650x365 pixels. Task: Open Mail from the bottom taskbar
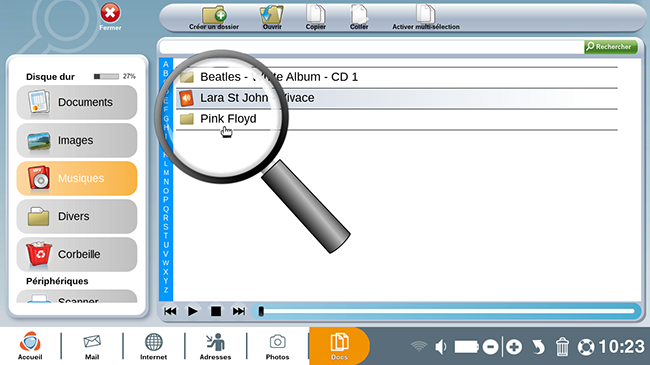[92, 347]
